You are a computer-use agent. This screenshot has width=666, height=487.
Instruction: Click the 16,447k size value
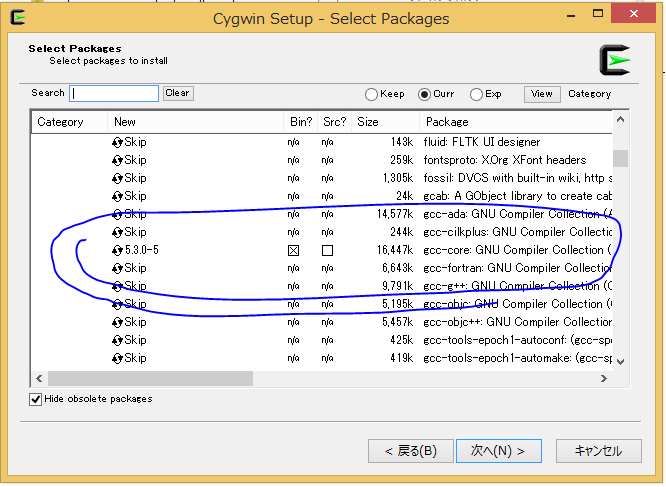pyautogui.click(x=395, y=251)
